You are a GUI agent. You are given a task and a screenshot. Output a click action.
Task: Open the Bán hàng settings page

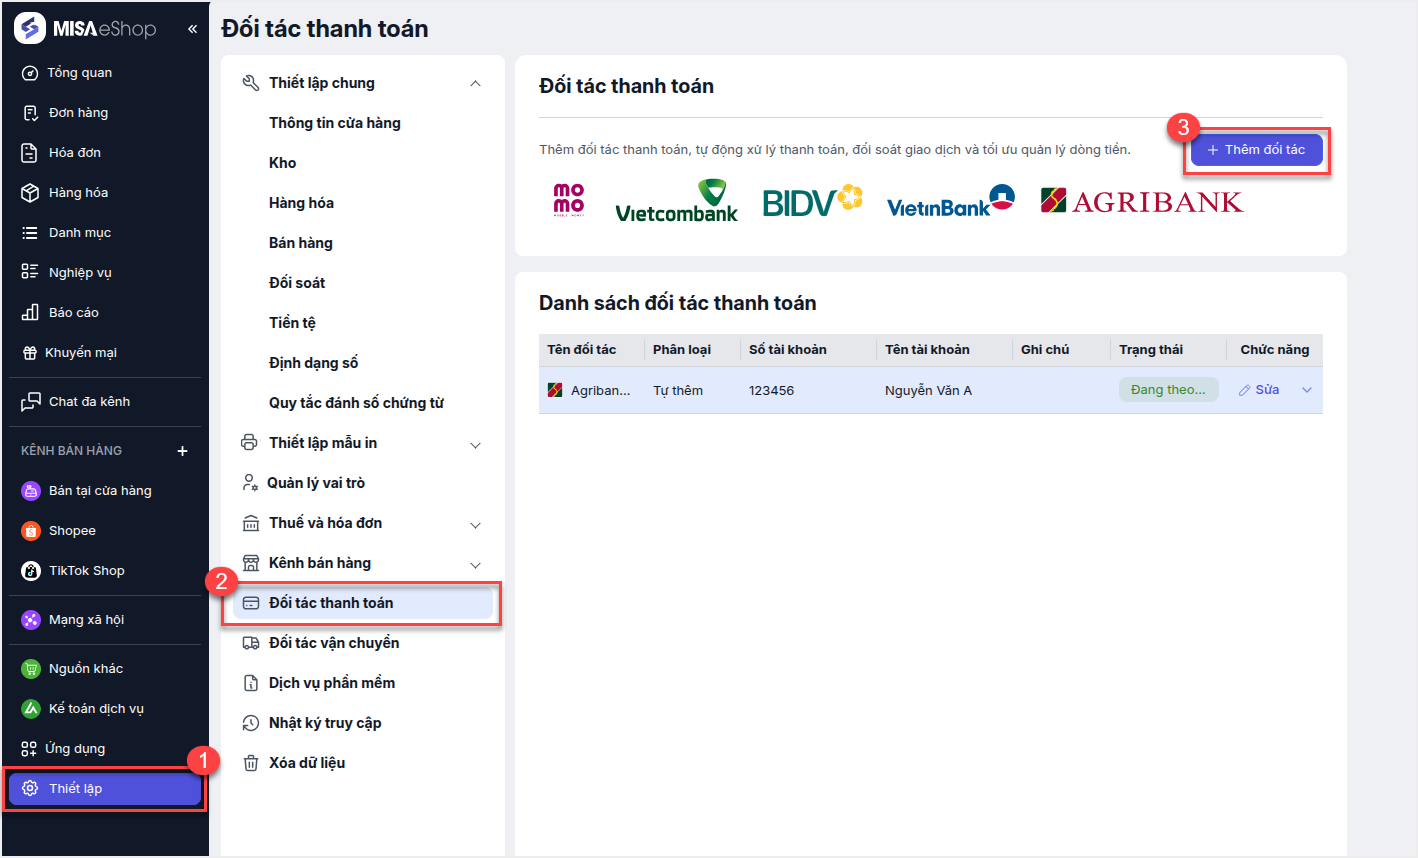[x=301, y=243]
